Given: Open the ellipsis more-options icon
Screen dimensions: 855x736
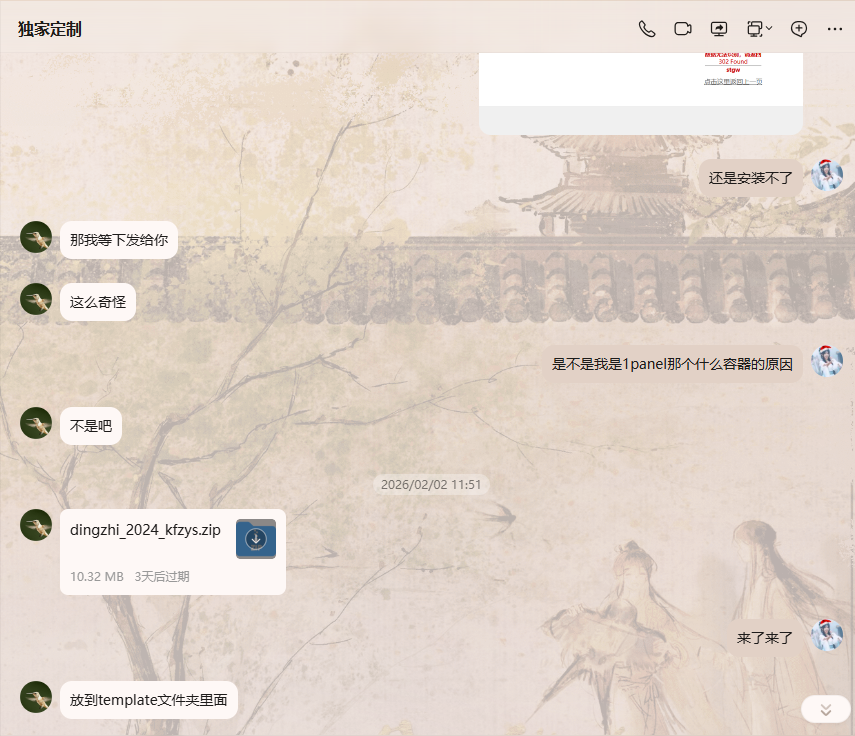Looking at the screenshot, I should (835, 28).
